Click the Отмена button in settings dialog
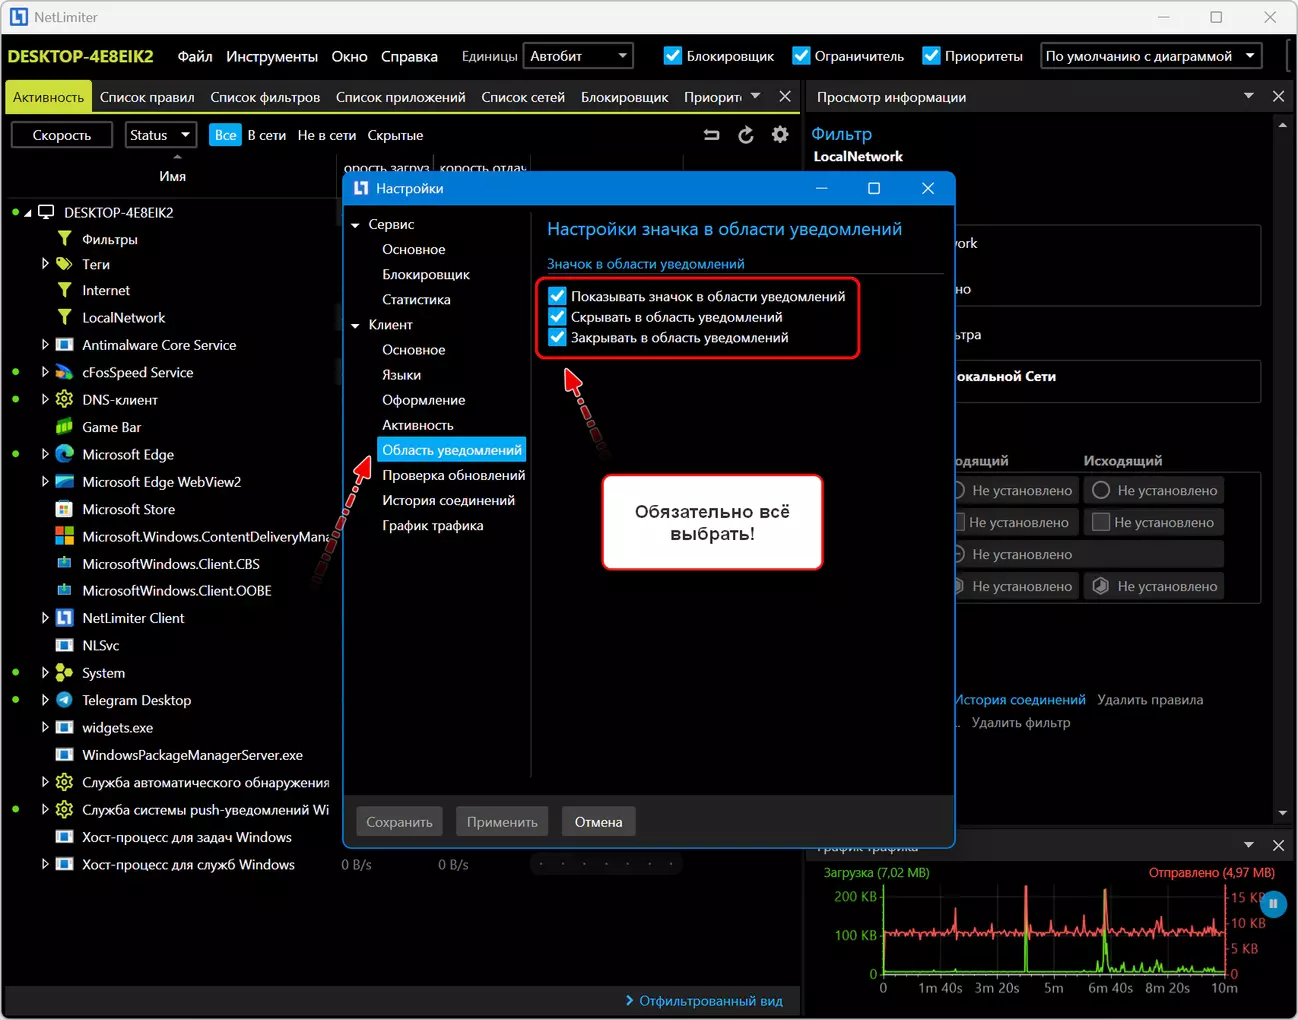Viewport: 1298px width, 1020px height. (598, 822)
